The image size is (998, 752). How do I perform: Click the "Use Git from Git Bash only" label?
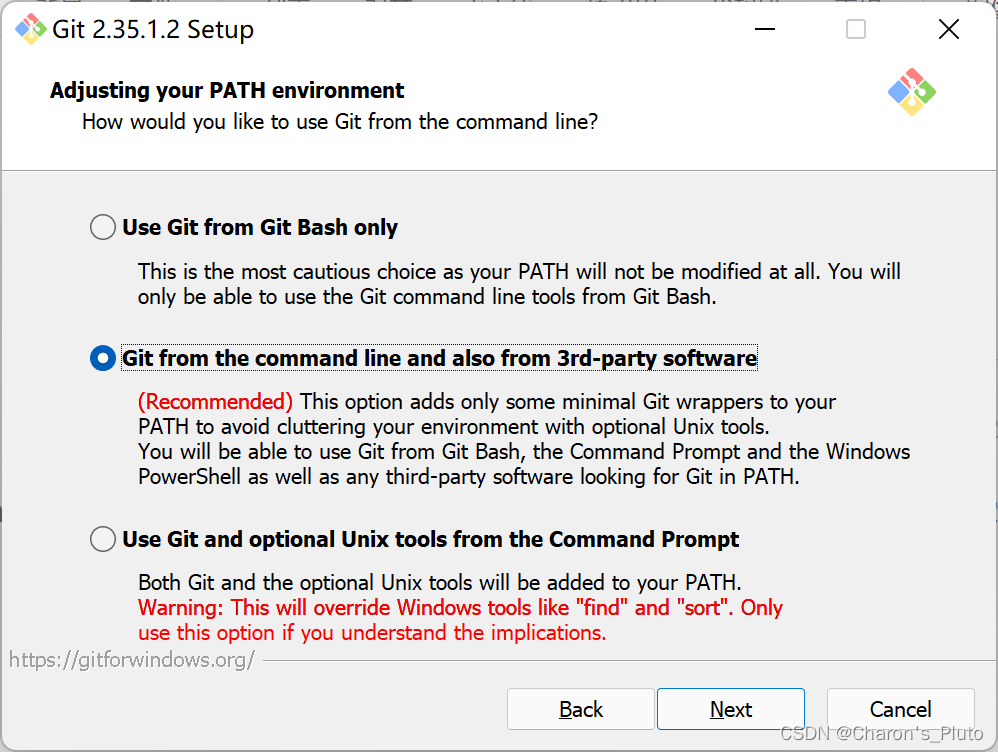coord(260,228)
